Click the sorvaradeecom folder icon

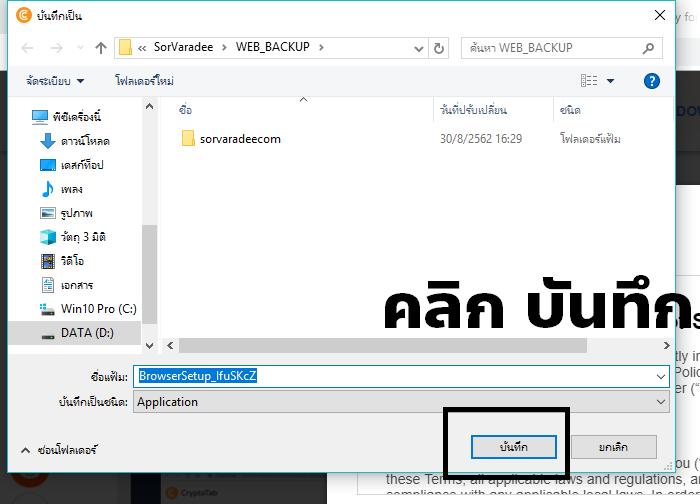(x=188, y=138)
